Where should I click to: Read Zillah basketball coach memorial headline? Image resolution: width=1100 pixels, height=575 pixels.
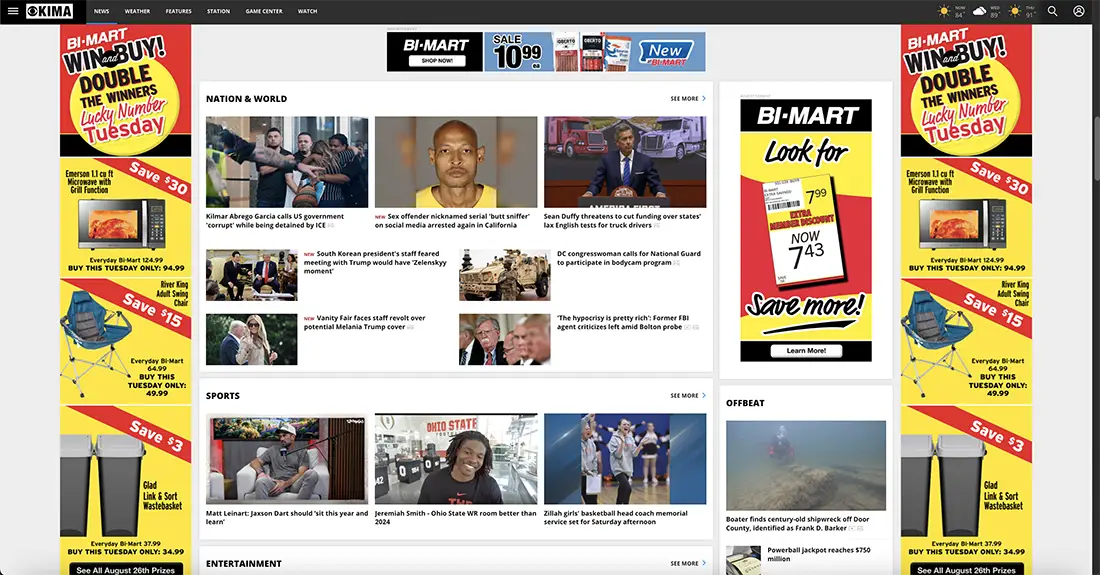click(x=615, y=518)
